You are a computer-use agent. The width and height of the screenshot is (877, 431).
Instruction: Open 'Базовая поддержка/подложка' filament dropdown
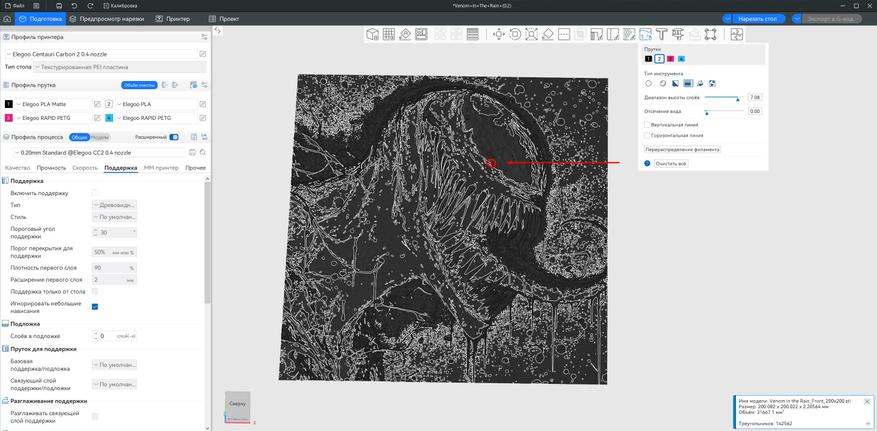[x=114, y=365]
